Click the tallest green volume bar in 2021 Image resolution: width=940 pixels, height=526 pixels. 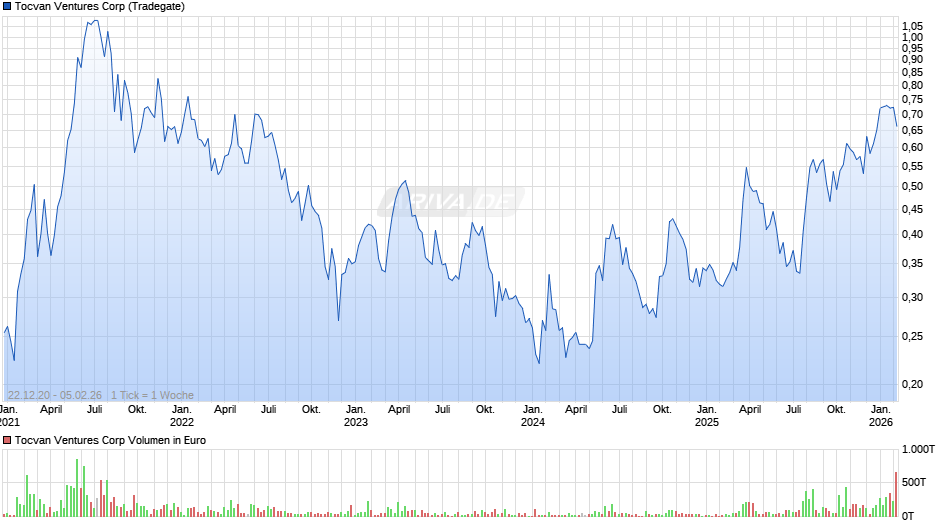tap(77, 488)
